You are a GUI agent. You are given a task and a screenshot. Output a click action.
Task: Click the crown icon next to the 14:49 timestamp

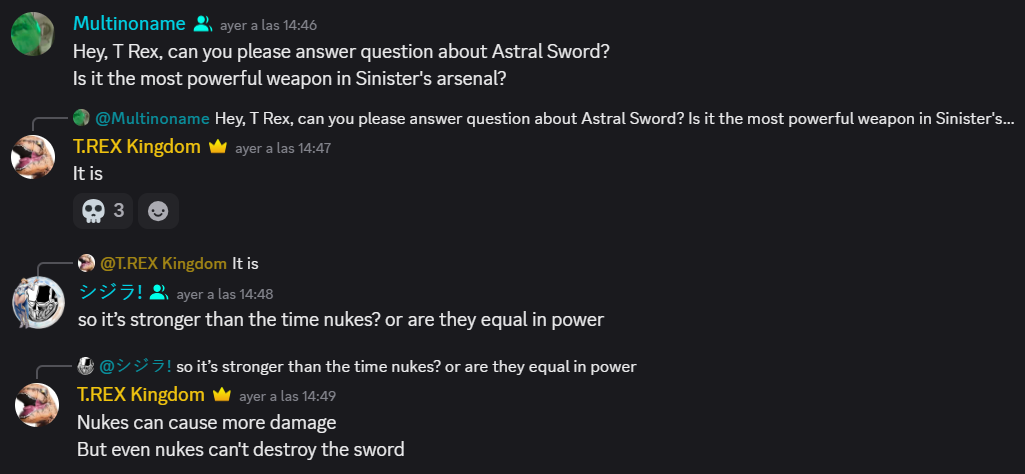point(222,395)
